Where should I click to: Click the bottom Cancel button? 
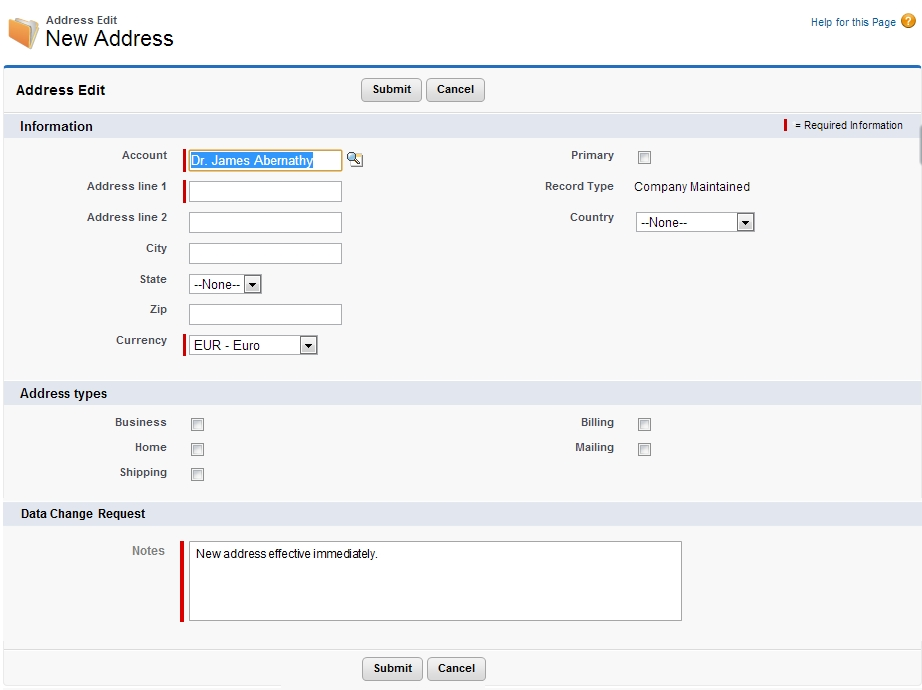(456, 669)
